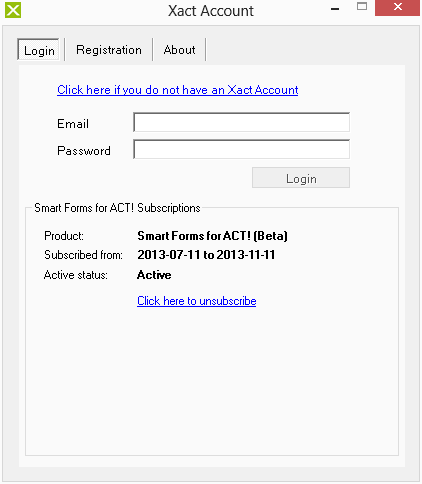The width and height of the screenshot is (422, 484).
Task: Click the Login button
Action: coord(301,178)
